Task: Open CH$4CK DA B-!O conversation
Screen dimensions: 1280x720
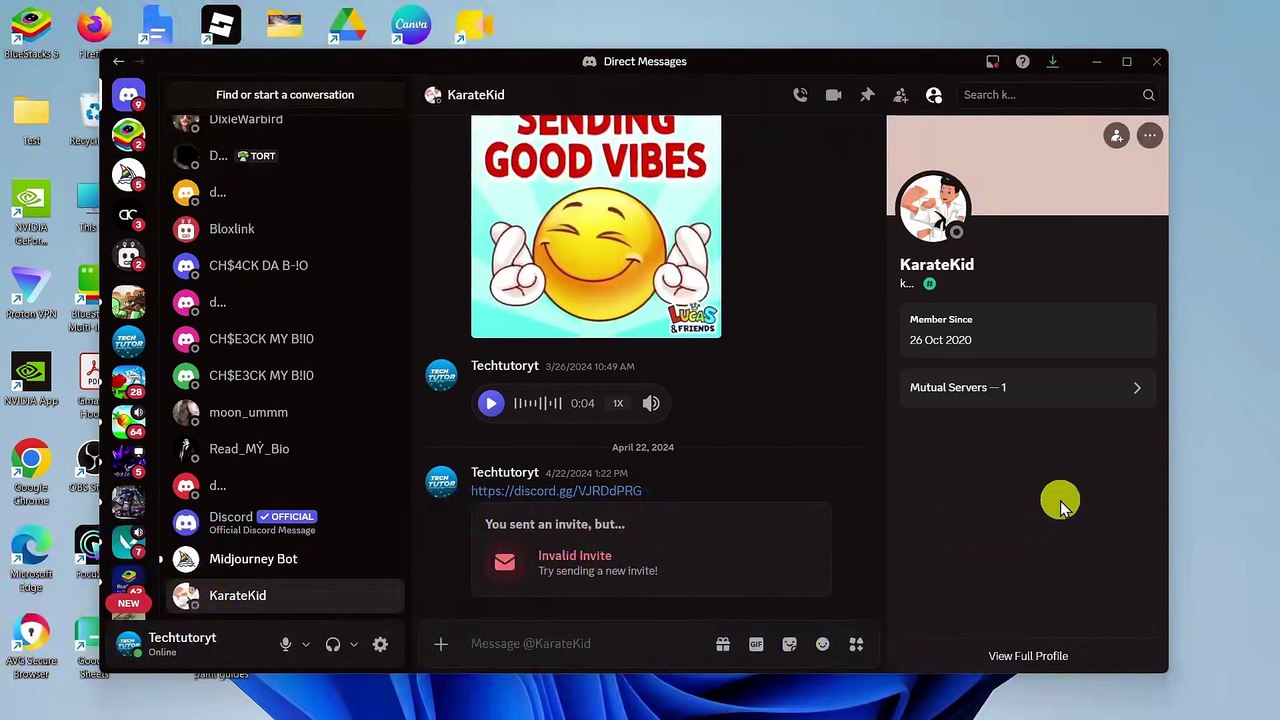Action: (x=285, y=266)
